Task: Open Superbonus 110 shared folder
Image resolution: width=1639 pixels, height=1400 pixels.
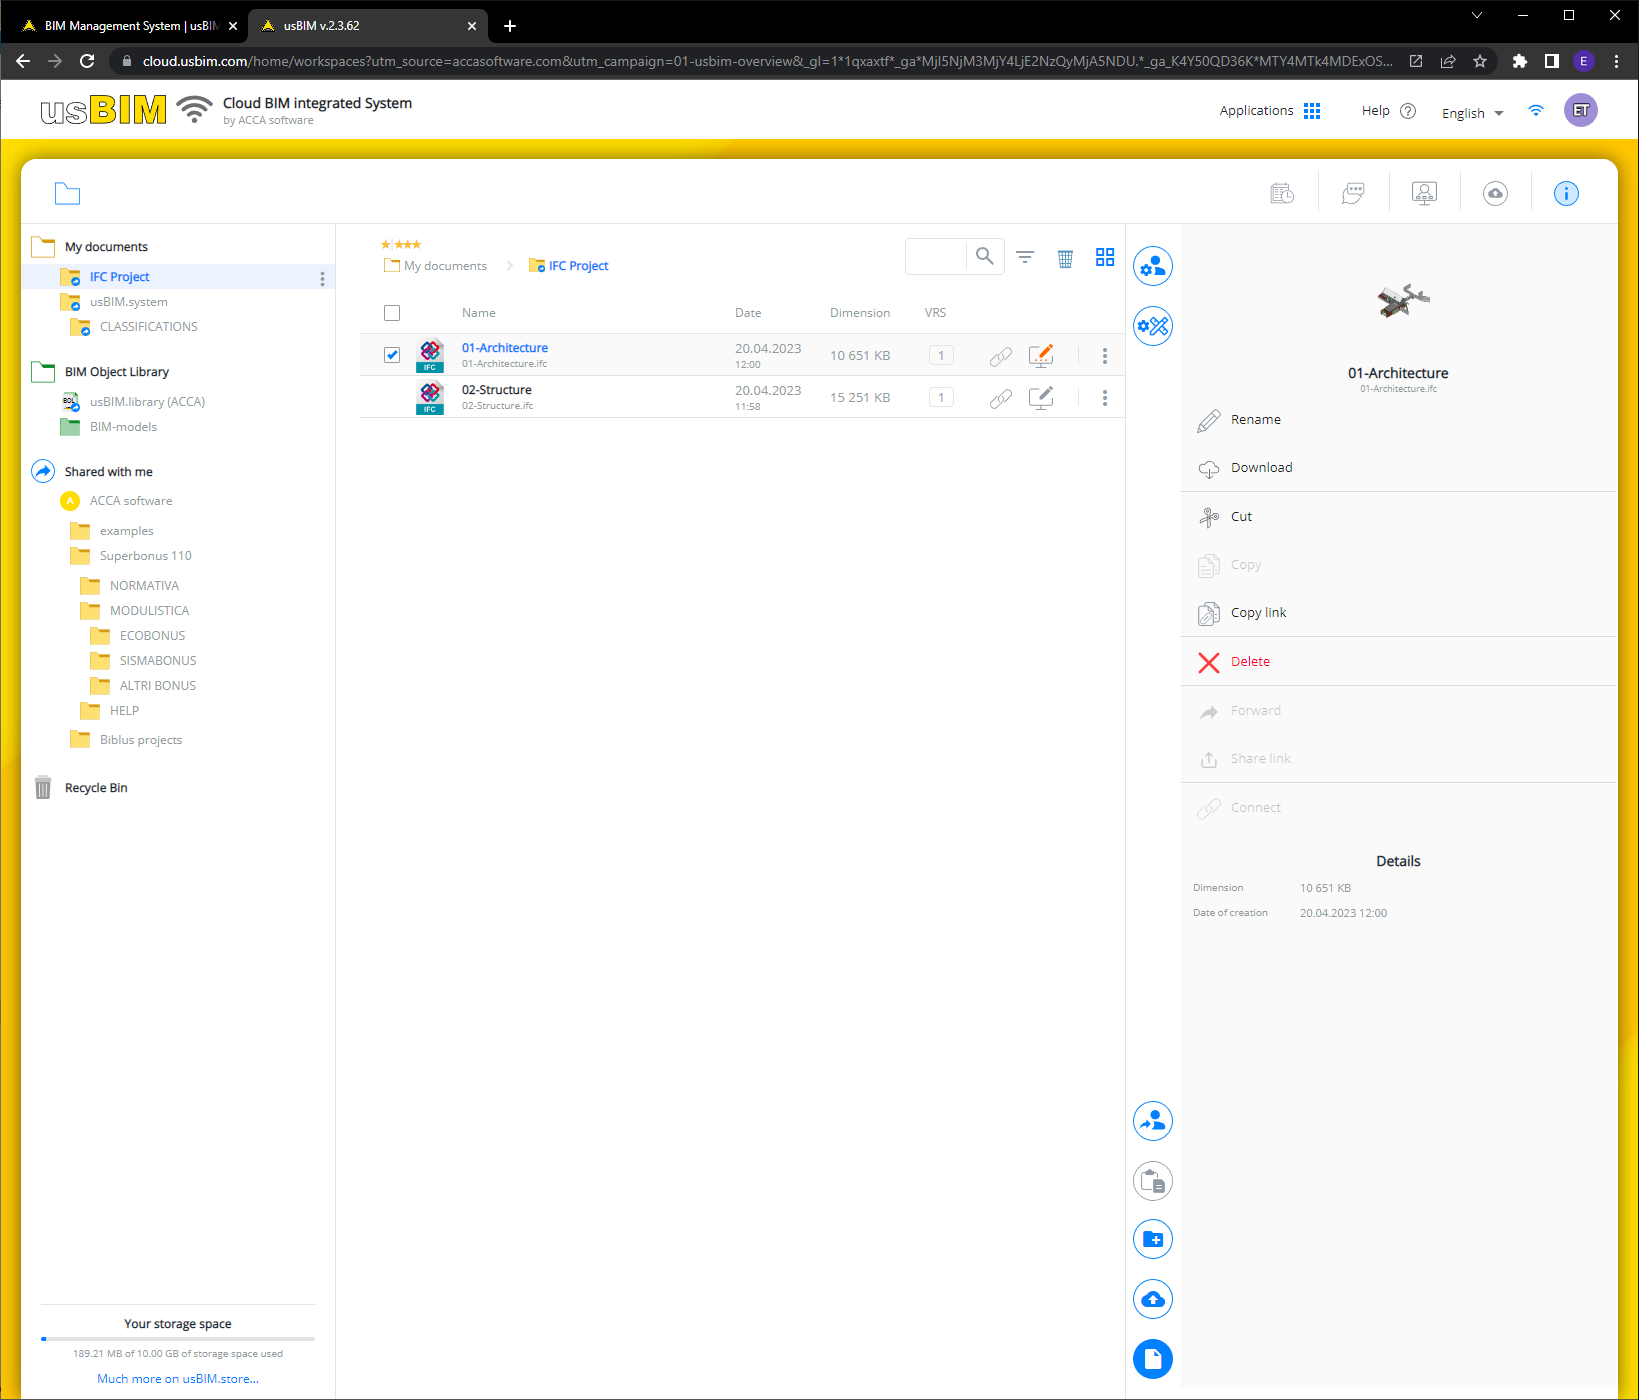Action: [146, 556]
